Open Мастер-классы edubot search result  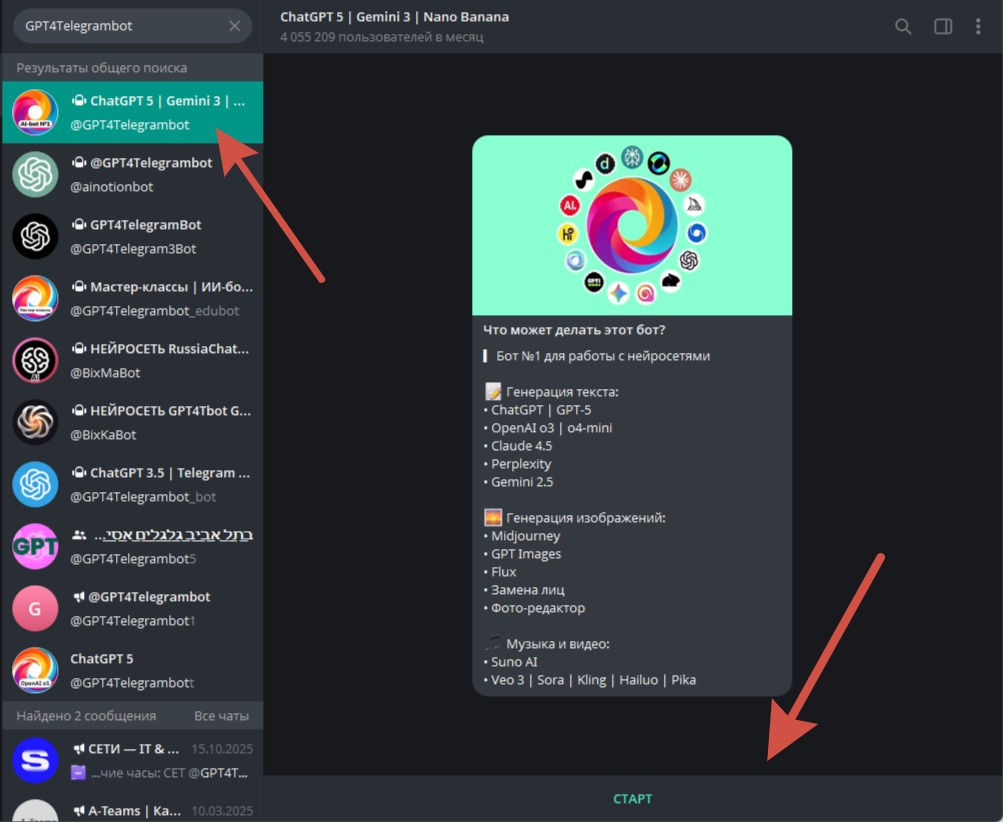[132, 299]
